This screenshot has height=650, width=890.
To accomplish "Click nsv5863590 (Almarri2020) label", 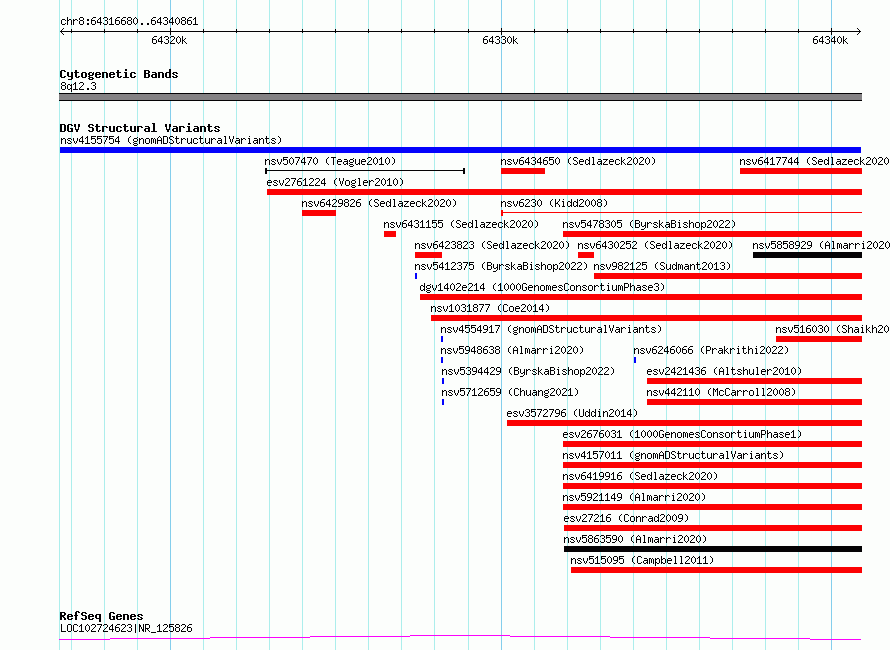I will [x=635, y=539].
